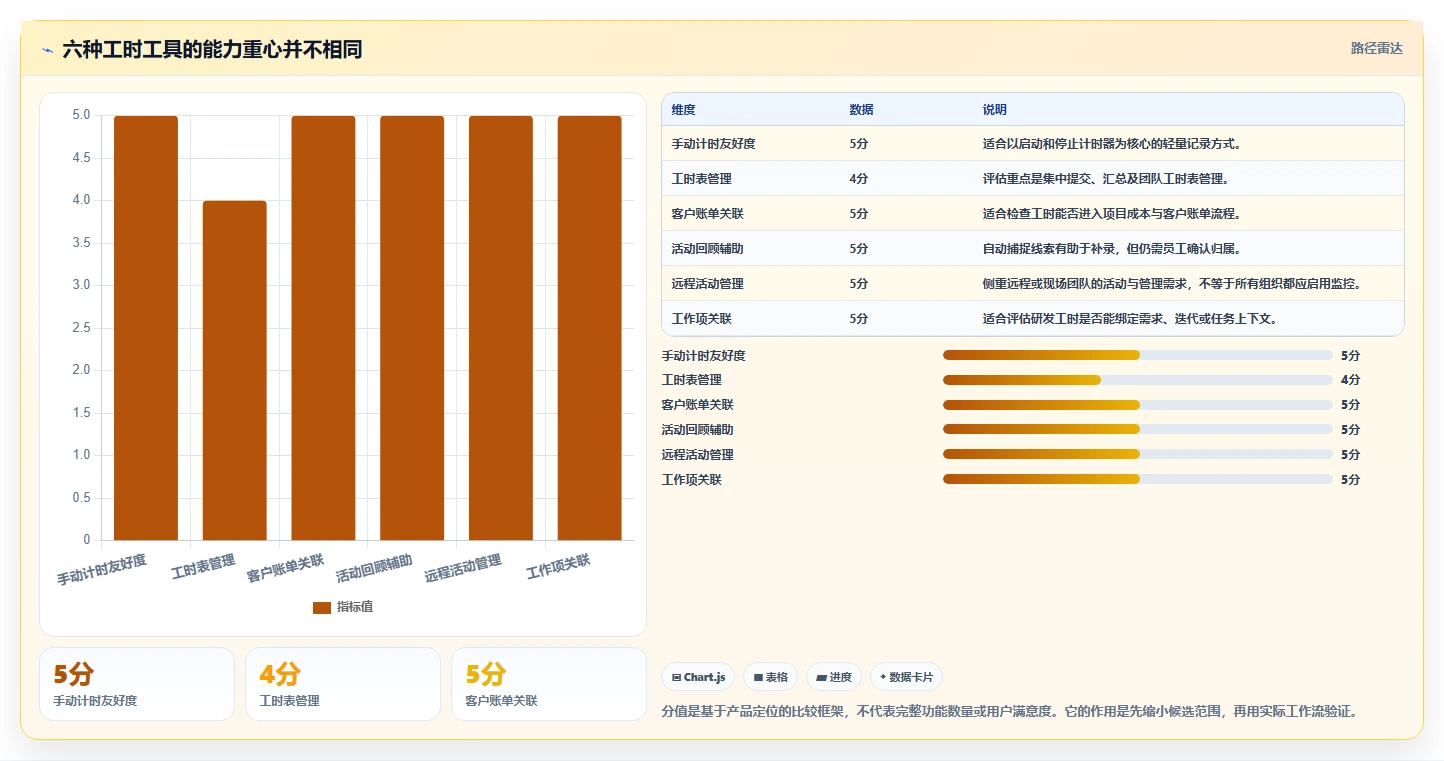Click the 活动回顾辅助 x-axis label
This screenshot has height=761, width=1444.
(x=374, y=568)
